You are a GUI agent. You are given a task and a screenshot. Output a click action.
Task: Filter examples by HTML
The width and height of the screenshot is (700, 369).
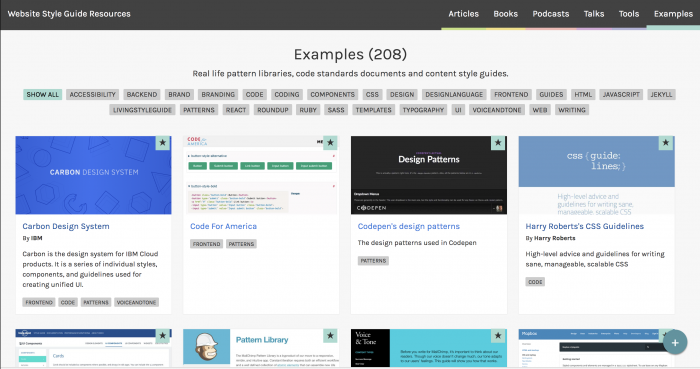click(583, 95)
